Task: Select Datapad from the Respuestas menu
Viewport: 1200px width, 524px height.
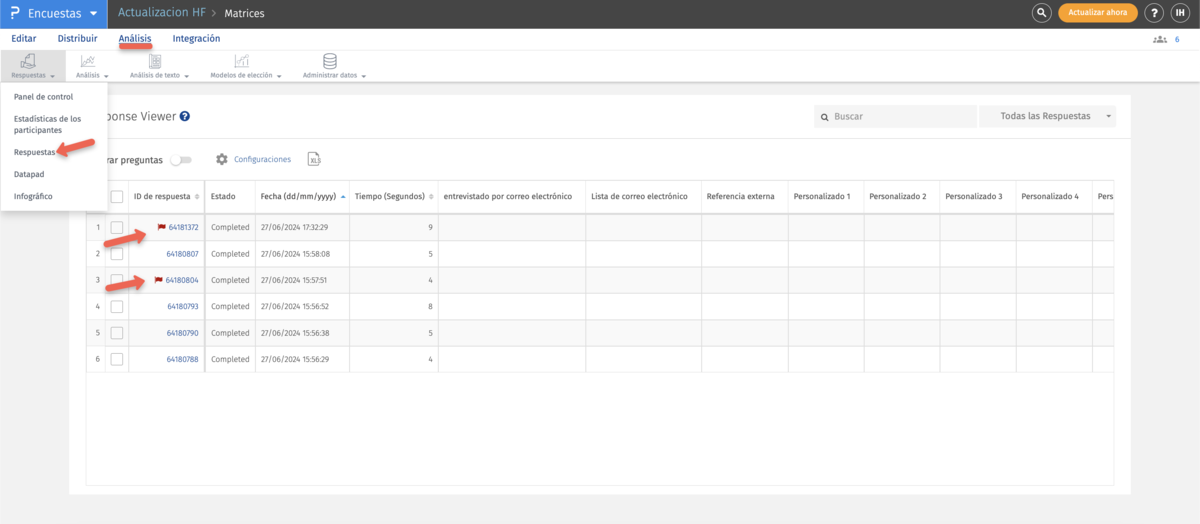Action: (29, 174)
